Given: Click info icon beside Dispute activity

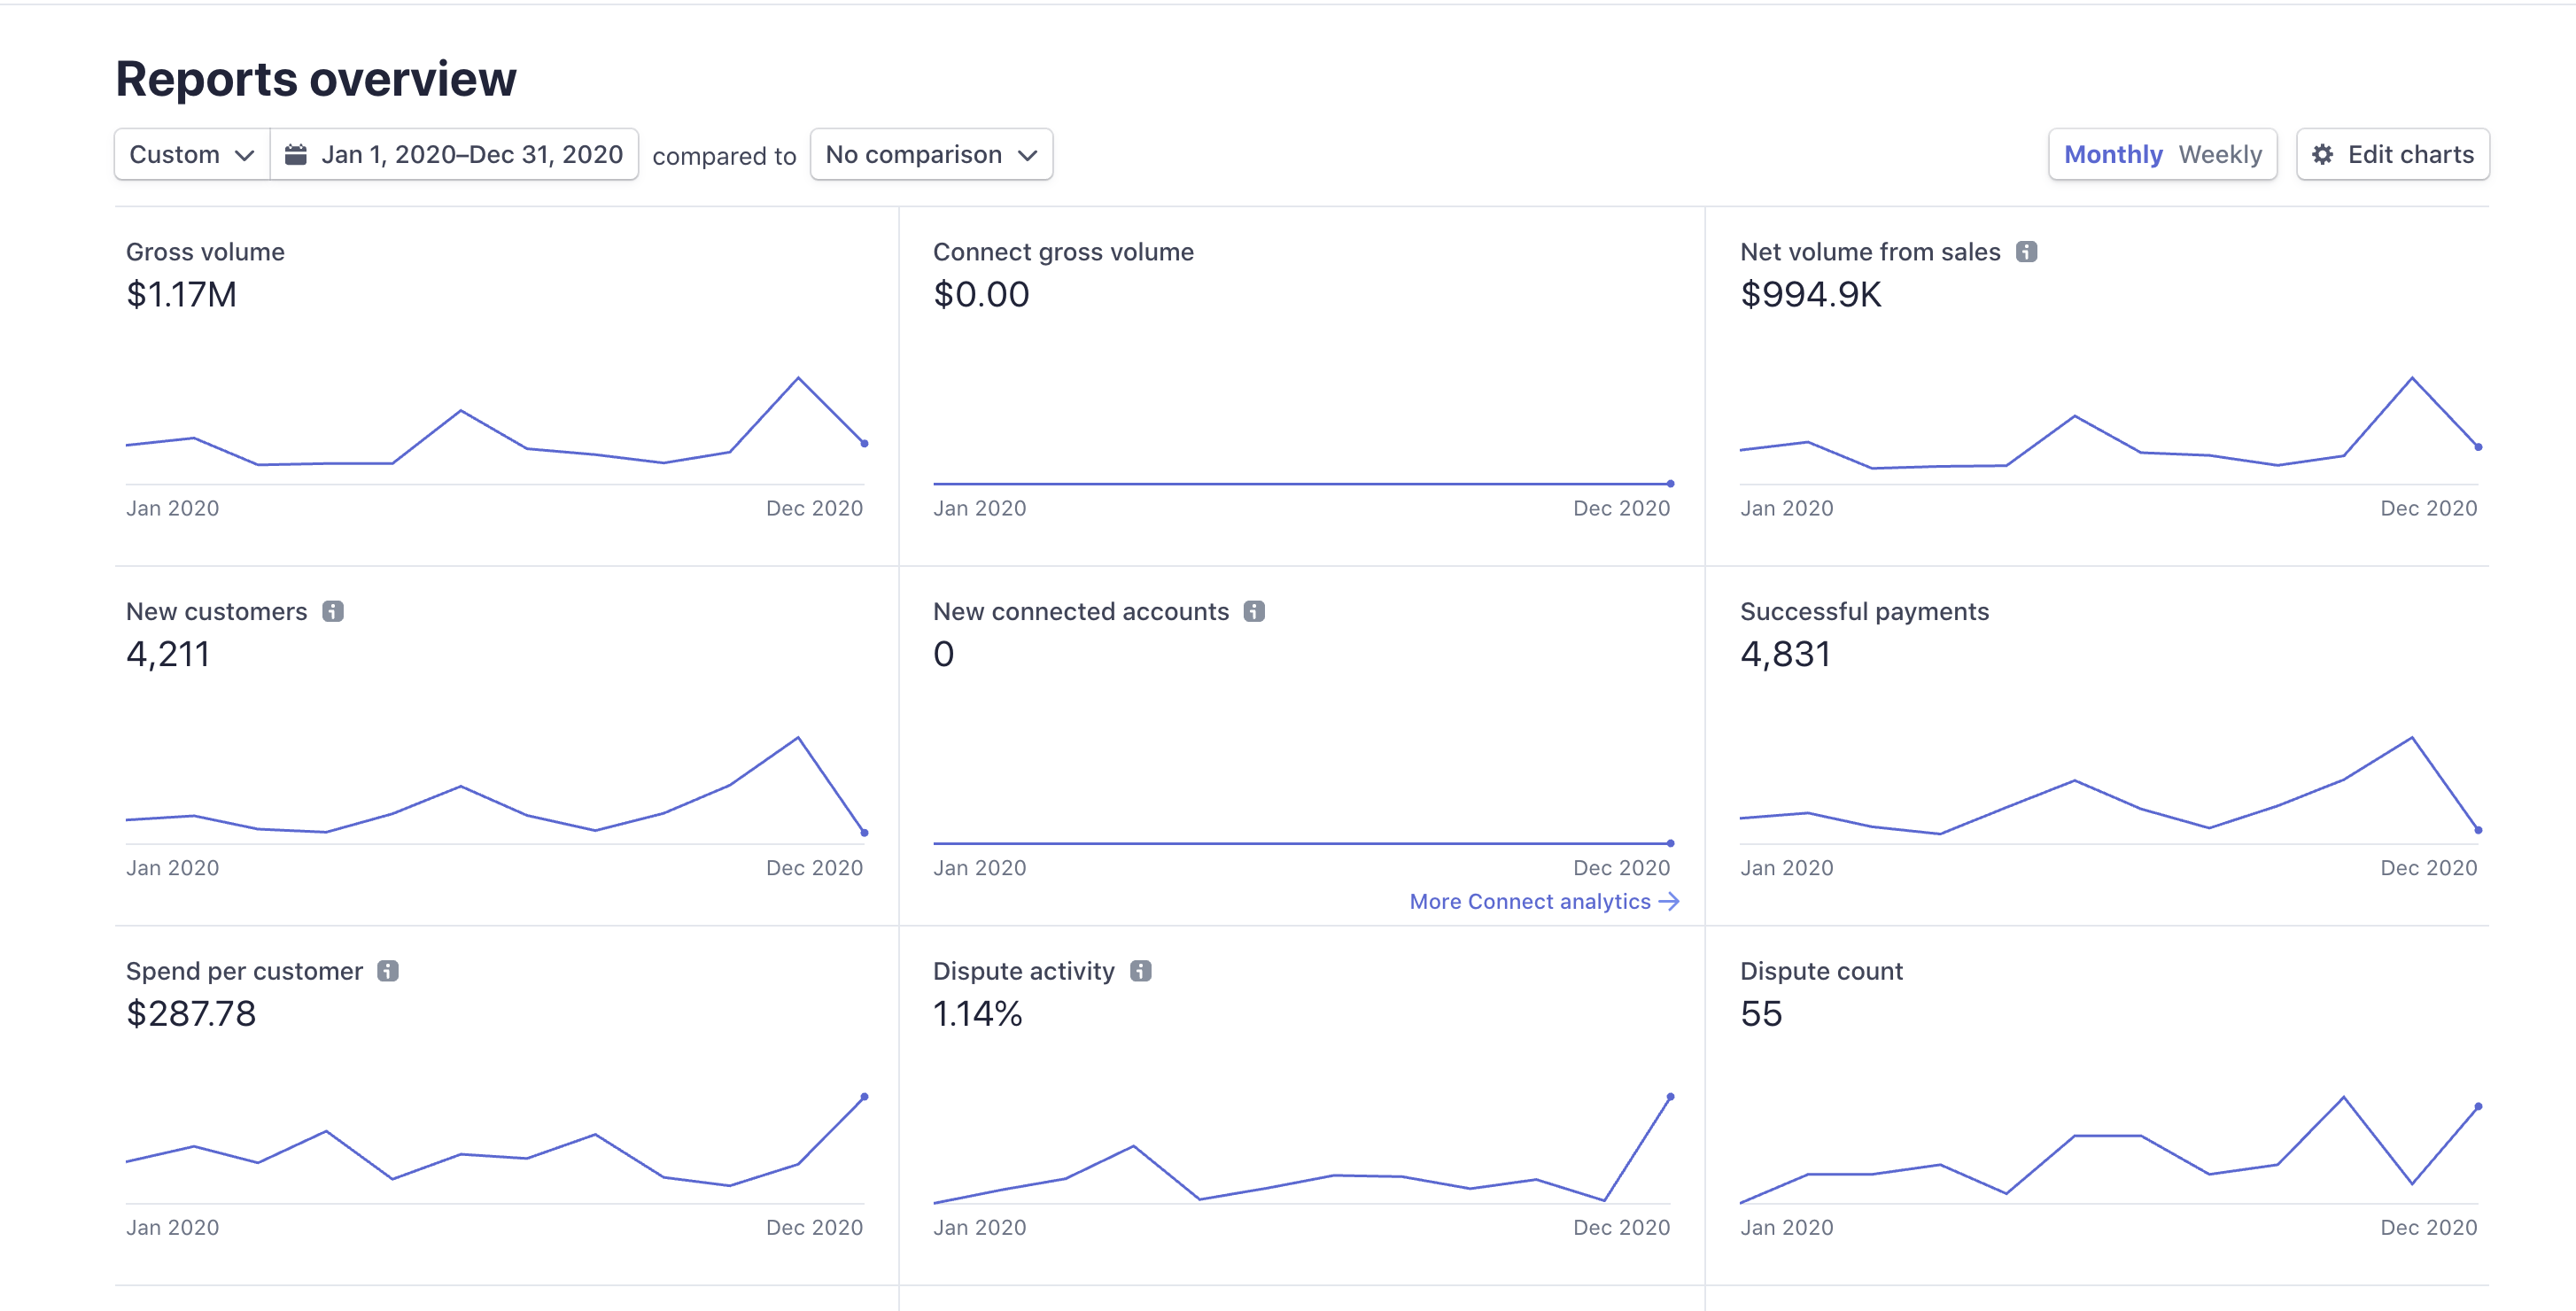Looking at the screenshot, I should pyautogui.click(x=1140, y=971).
